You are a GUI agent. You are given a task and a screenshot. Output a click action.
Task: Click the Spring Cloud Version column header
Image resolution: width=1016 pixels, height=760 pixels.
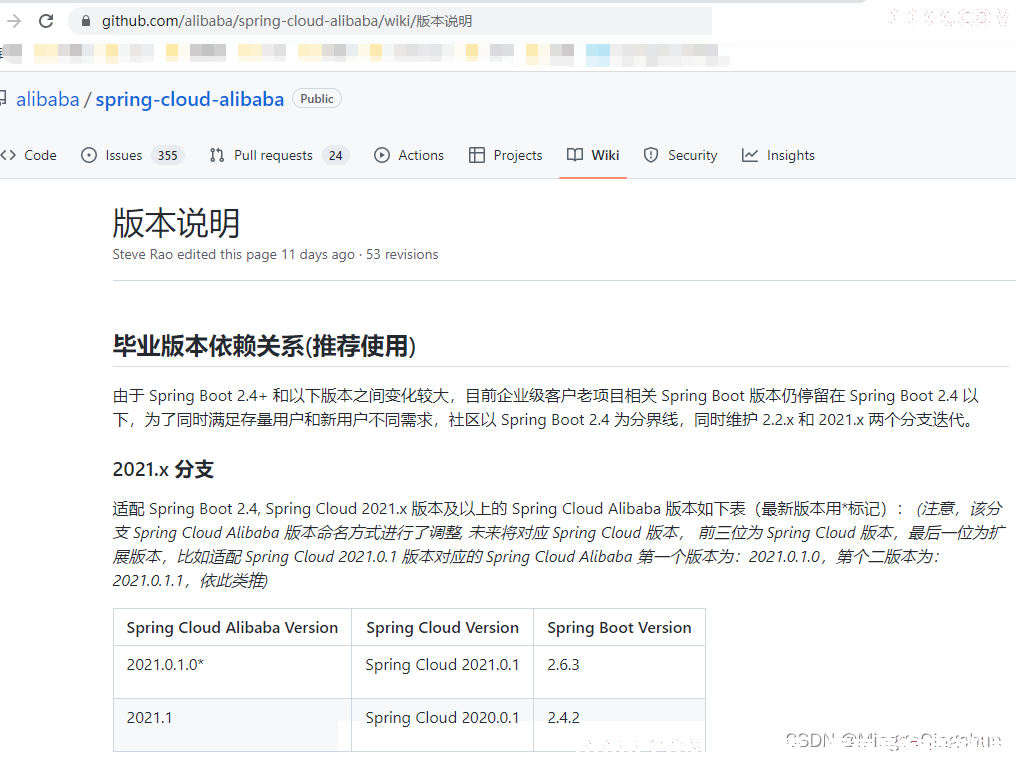pyautogui.click(x=443, y=628)
